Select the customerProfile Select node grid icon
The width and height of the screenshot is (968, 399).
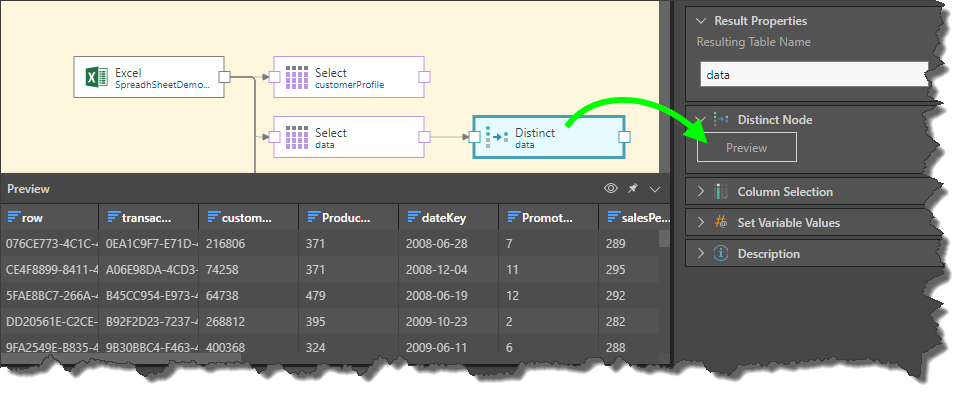pos(296,78)
